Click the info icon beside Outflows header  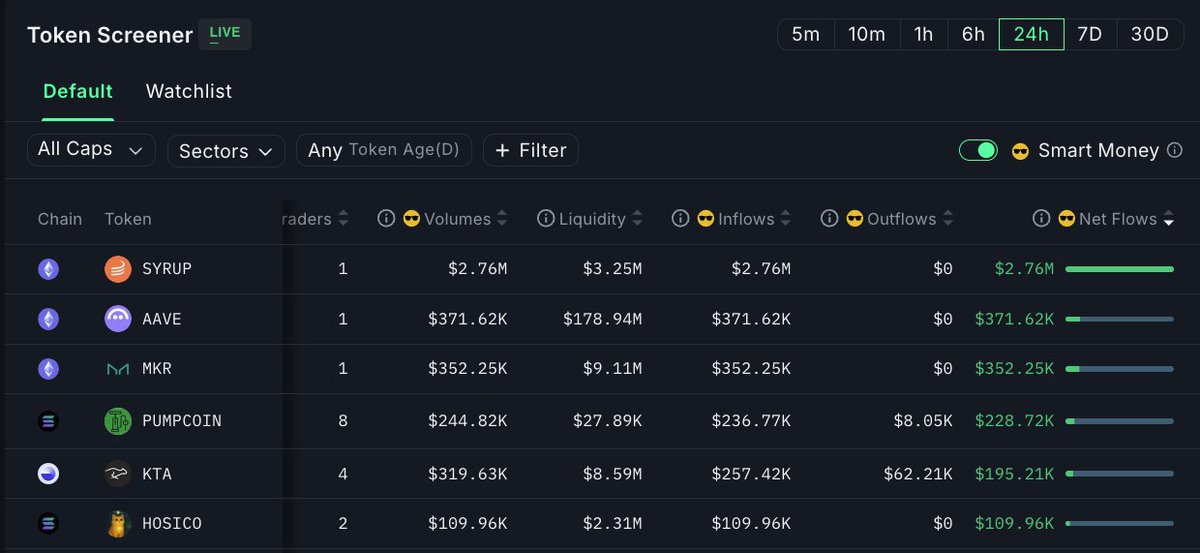(829, 218)
